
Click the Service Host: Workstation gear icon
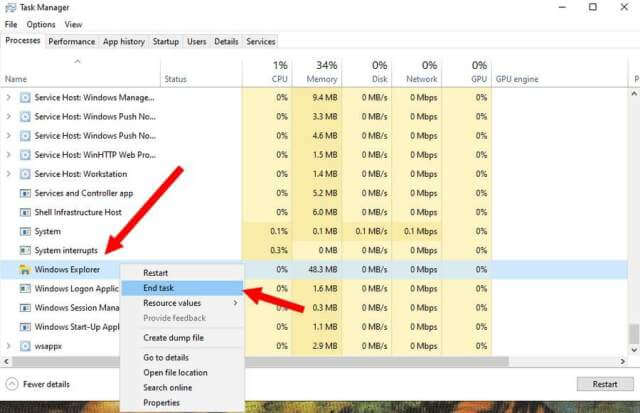tap(25, 174)
